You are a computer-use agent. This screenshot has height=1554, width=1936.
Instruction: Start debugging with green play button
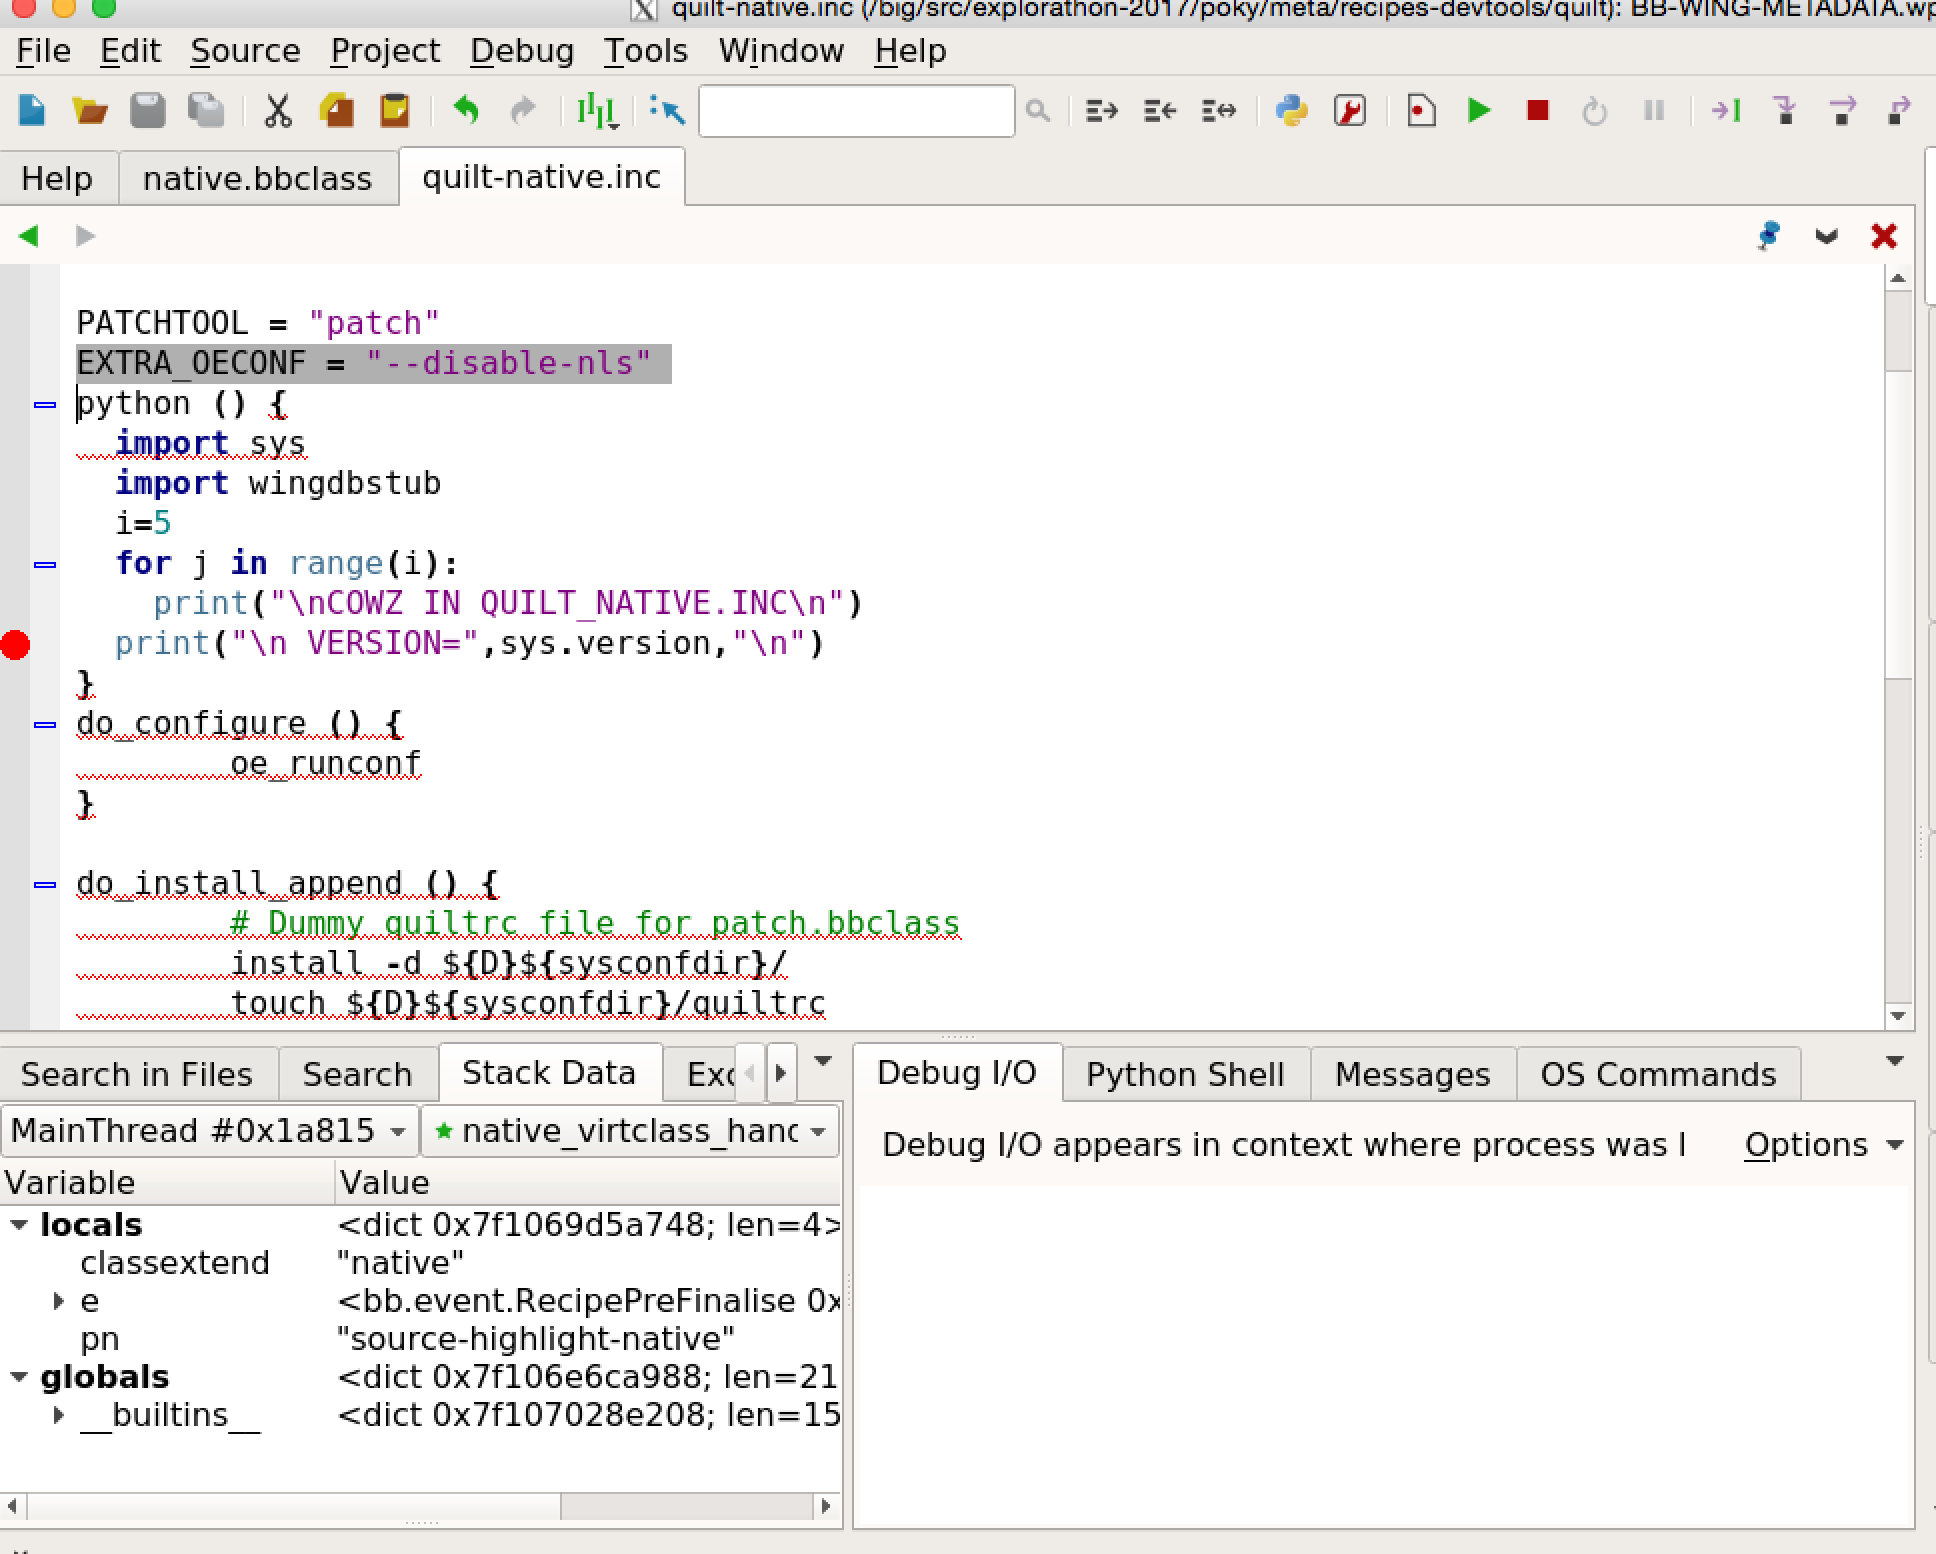pos(1479,110)
